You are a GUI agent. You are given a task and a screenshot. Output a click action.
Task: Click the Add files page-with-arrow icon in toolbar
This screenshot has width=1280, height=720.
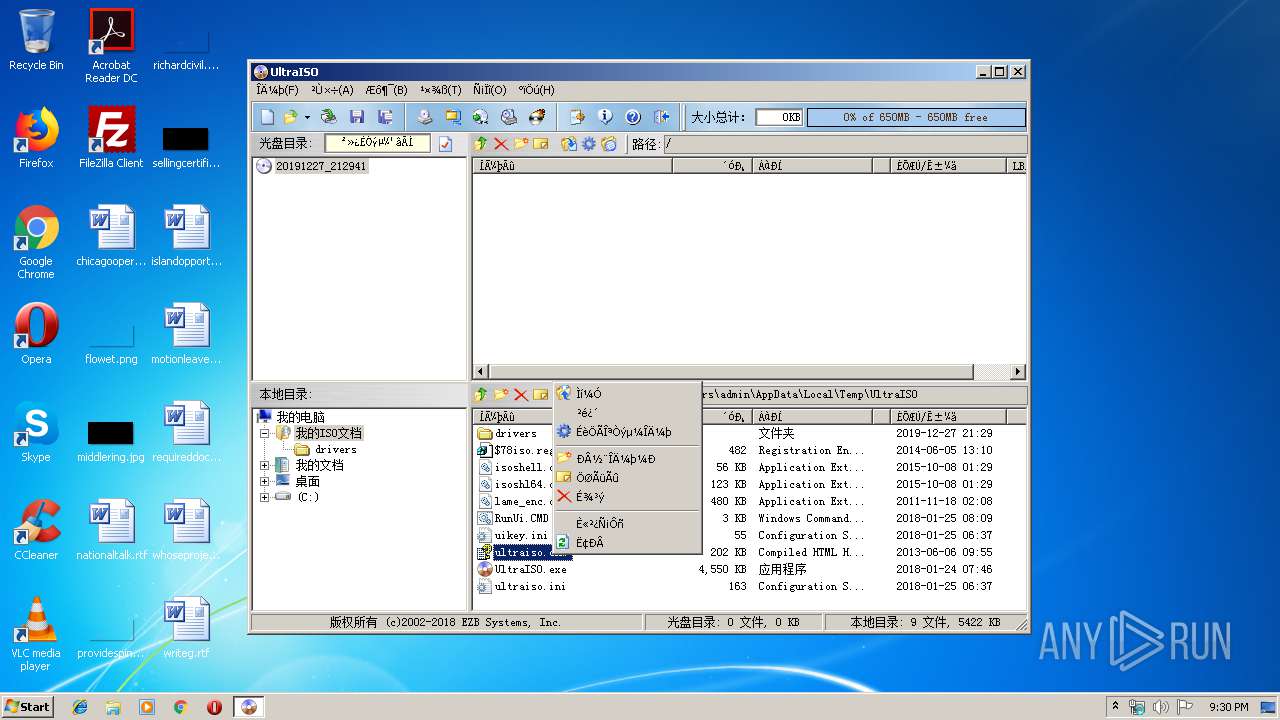[x=577, y=117]
